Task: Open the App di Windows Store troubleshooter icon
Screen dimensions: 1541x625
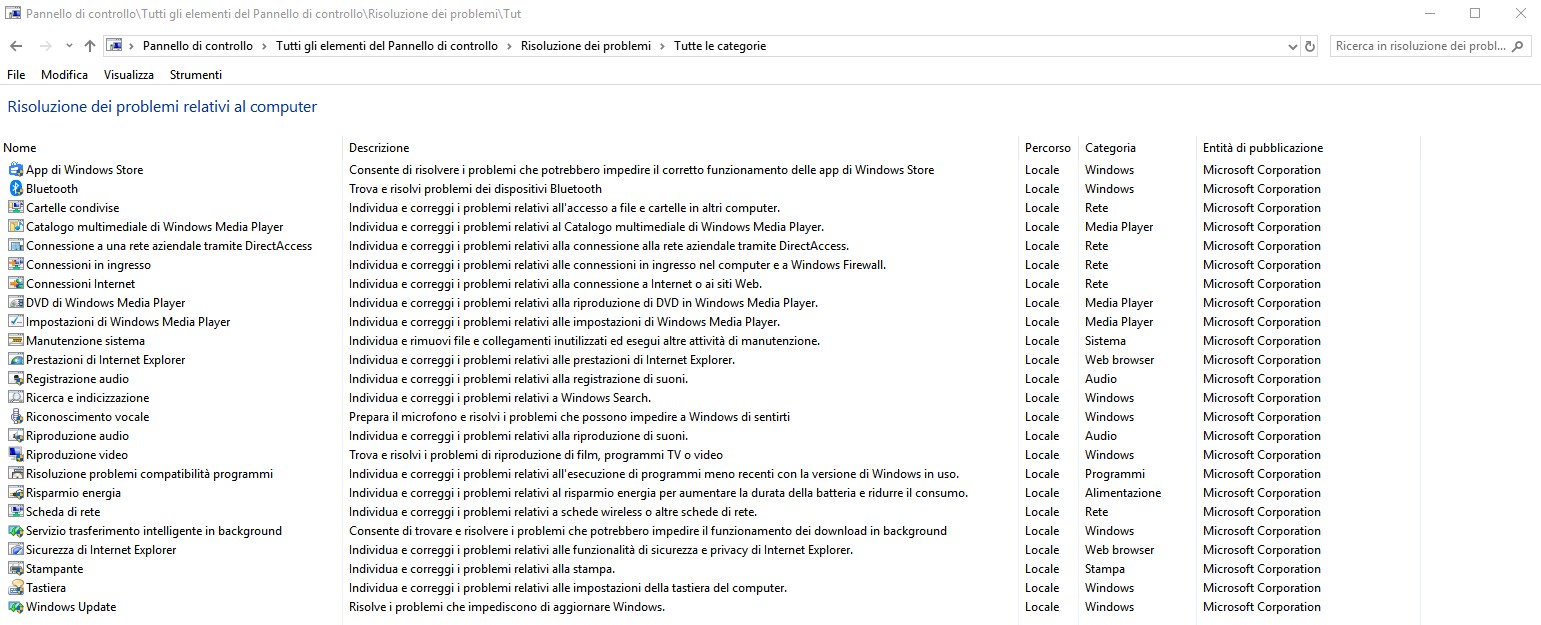Action: pyautogui.click(x=15, y=170)
